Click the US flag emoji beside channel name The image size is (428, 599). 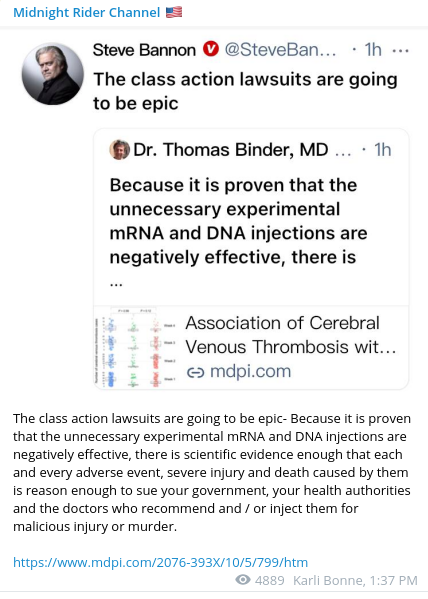[174, 12]
